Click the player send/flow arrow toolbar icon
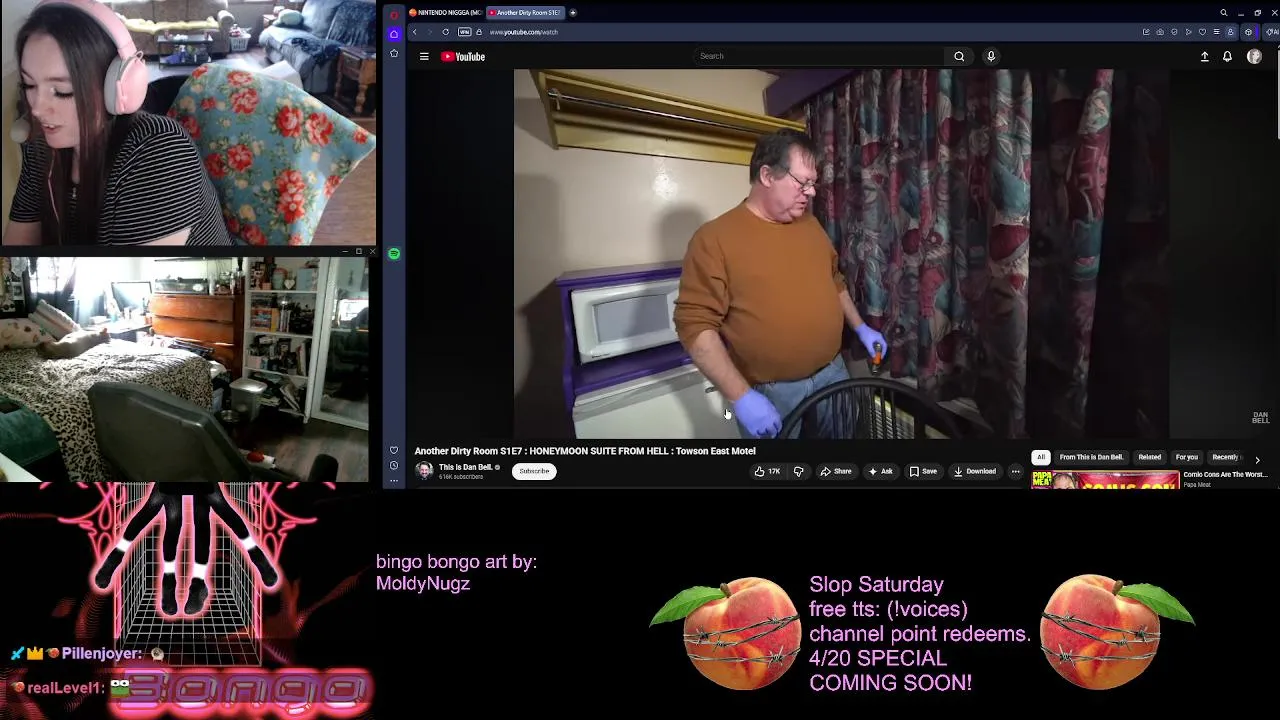The height and width of the screenshot is (720, 1280). coord(1188,32)
